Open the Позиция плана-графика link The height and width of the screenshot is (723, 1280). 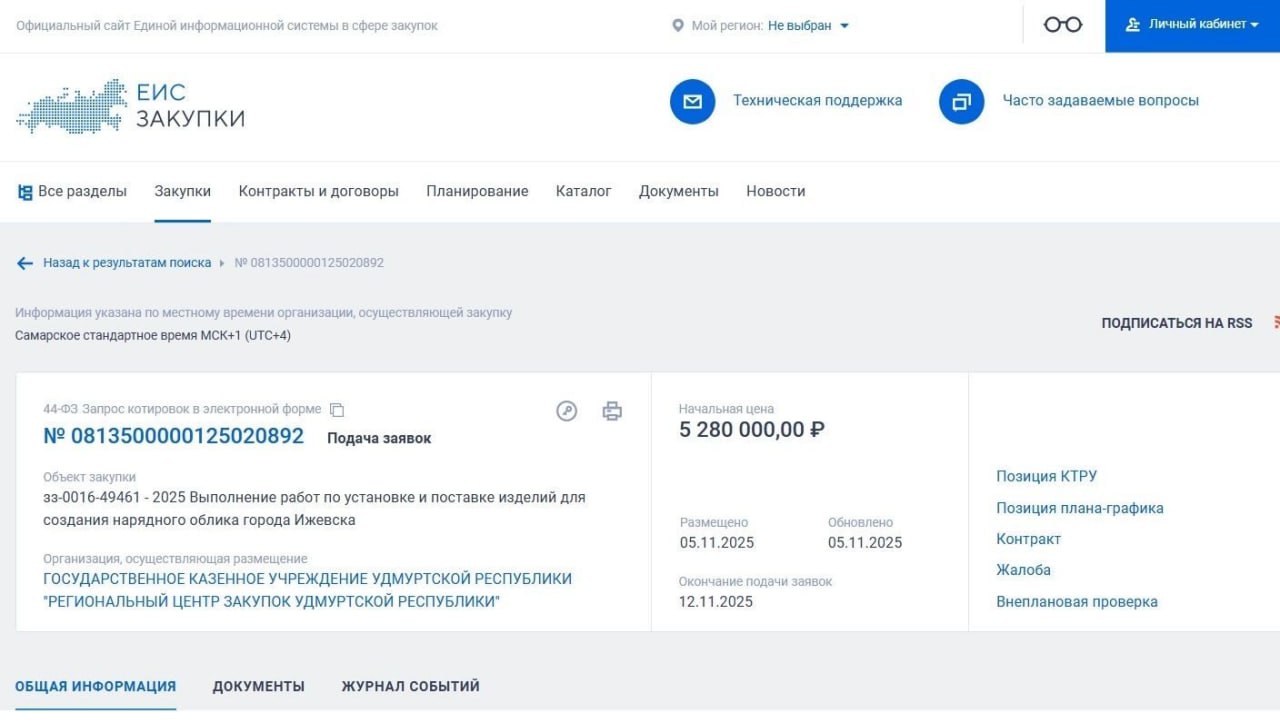point(1079,508)
